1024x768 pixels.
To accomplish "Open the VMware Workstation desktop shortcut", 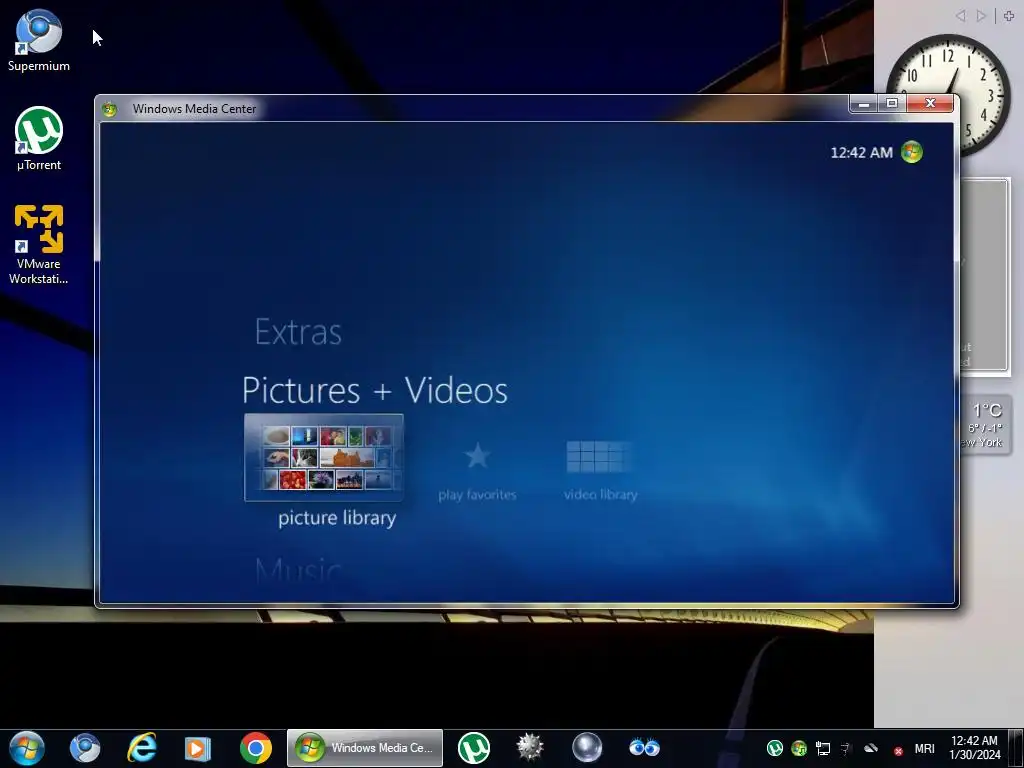I will 39,245.
